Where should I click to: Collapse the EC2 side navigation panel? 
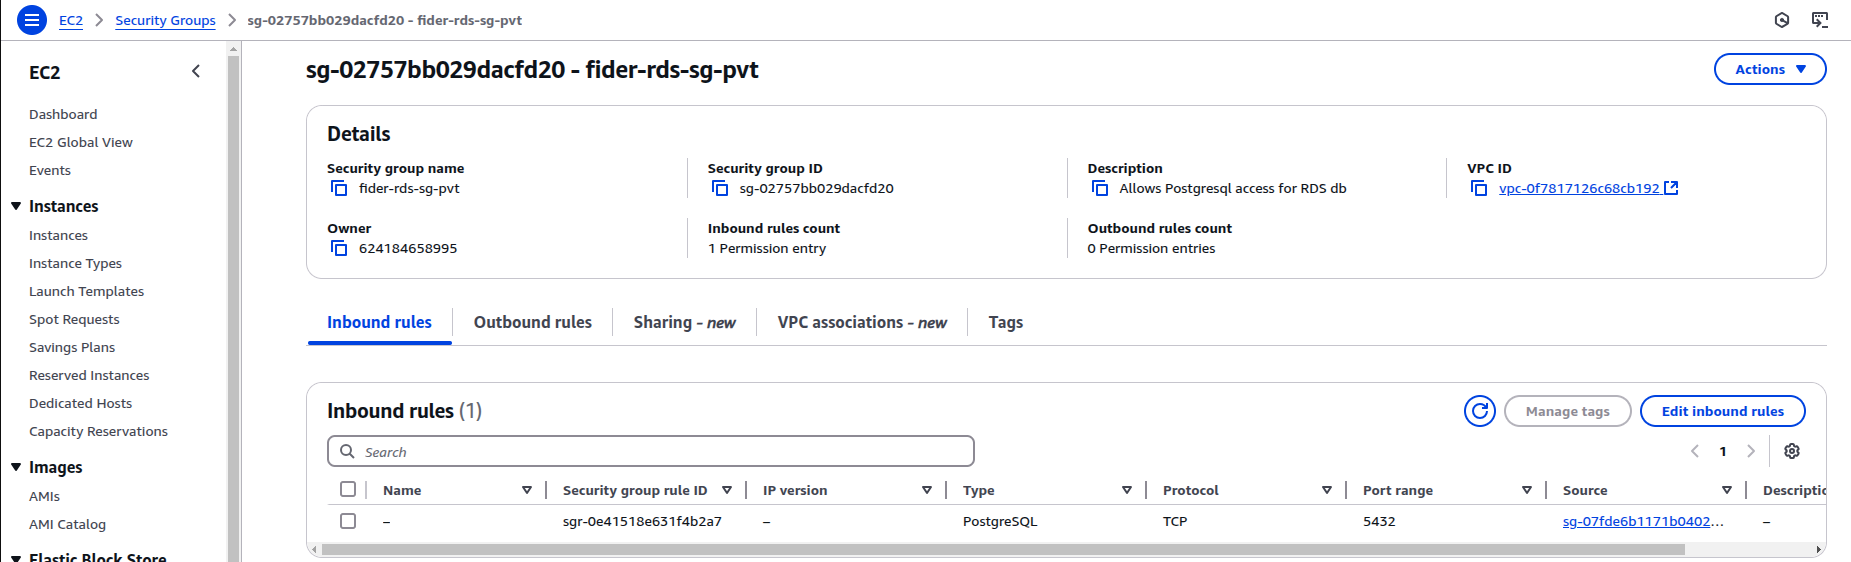tap(196, 71)
